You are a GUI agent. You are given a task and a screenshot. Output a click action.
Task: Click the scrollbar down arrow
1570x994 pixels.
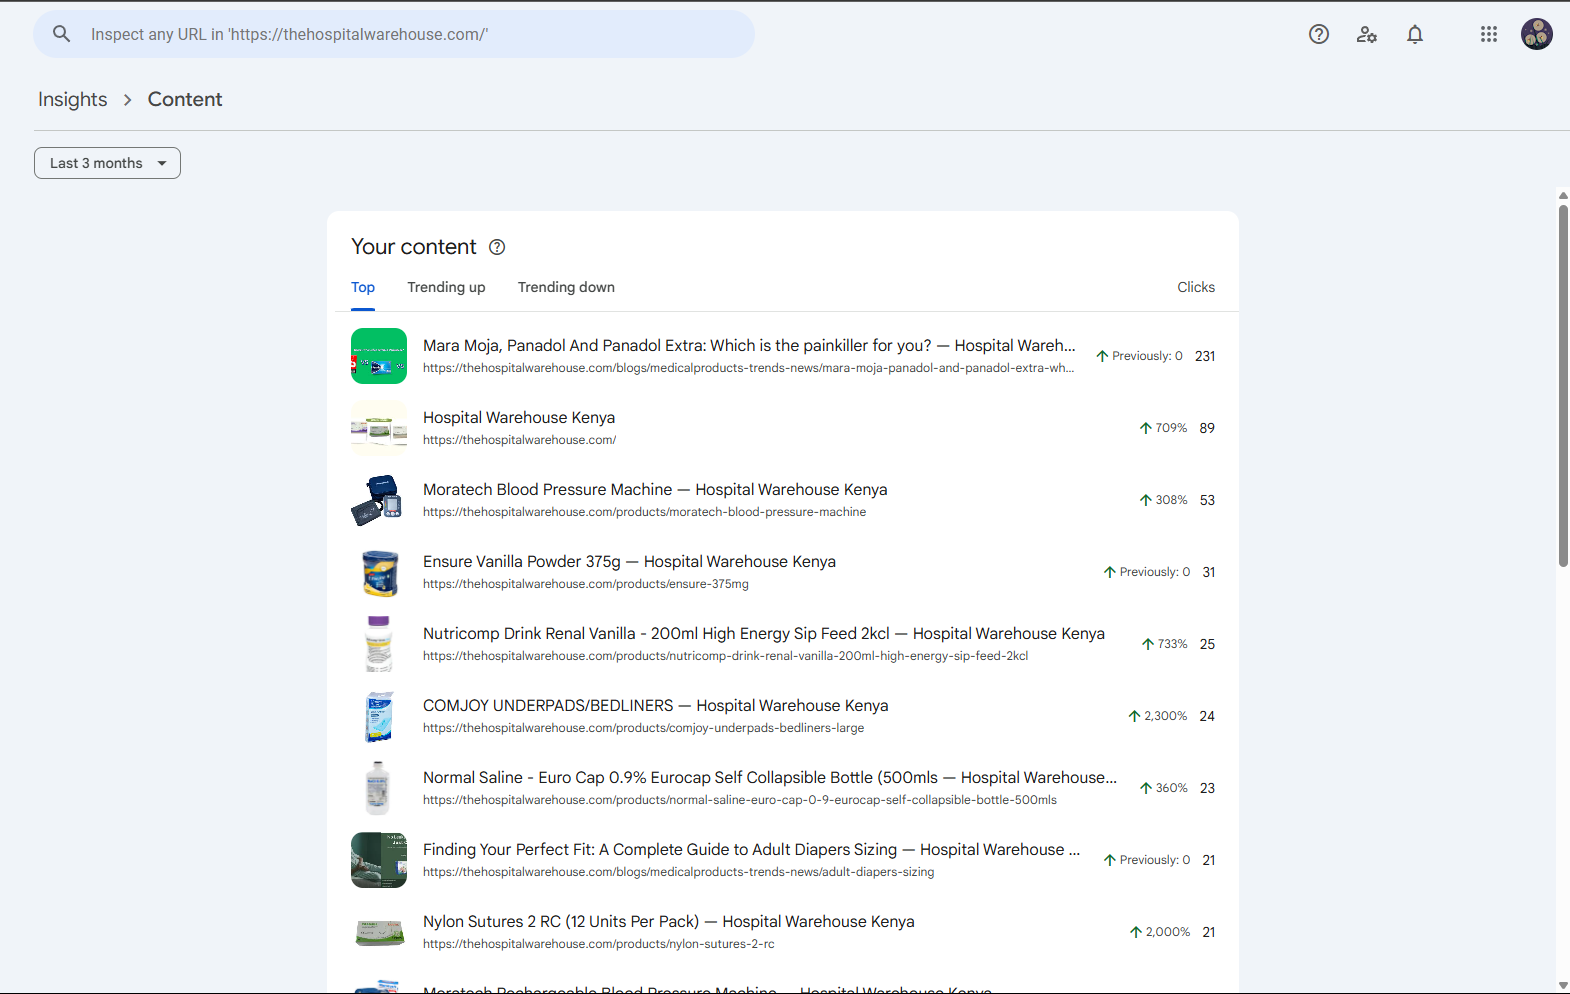coord(1563,985)
